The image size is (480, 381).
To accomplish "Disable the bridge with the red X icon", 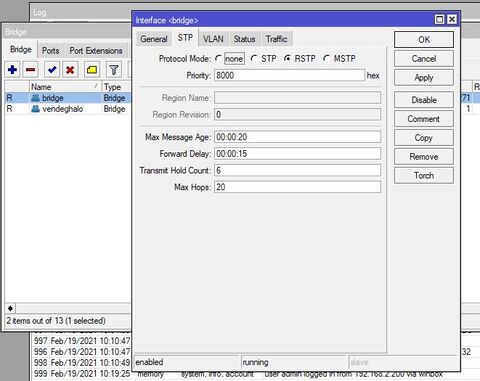I will coord(70,70).
